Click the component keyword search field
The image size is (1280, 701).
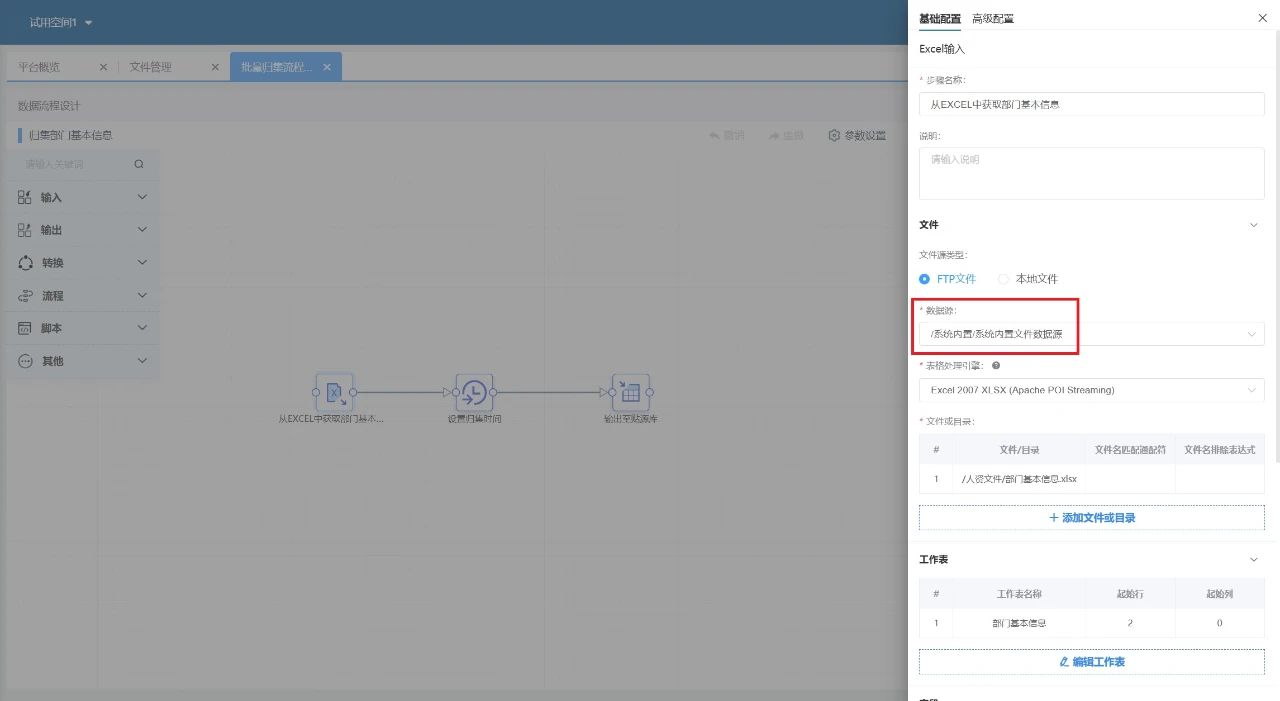[75, 164]
